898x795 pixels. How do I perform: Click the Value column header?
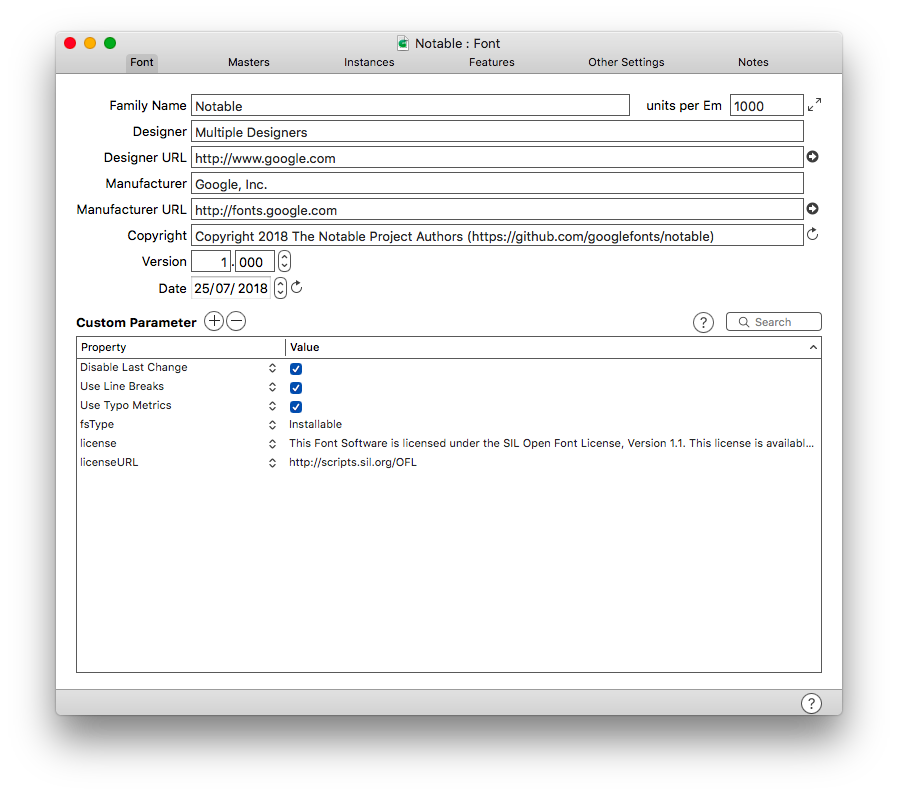pyautogui.click(x=553, y=347)
